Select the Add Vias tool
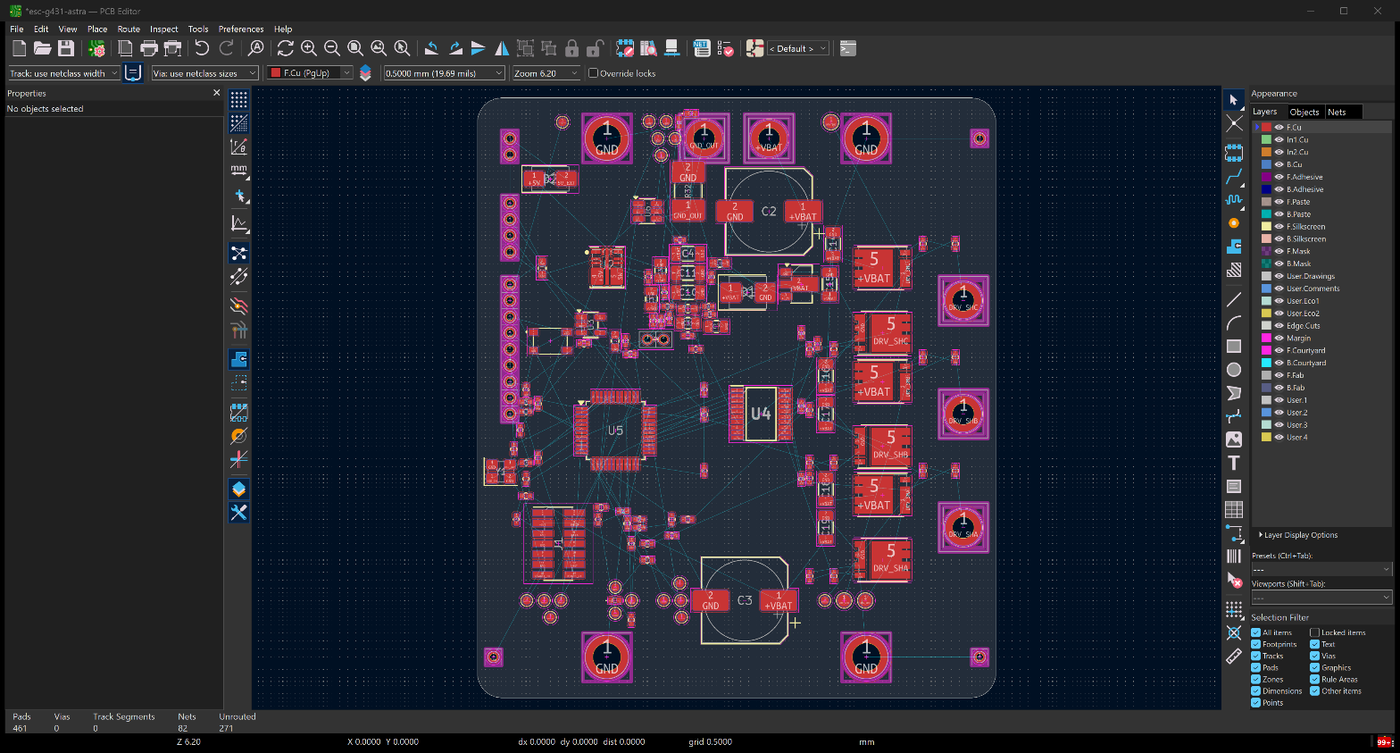This screenshot has width=1400, height=753. coord(1234,223)
